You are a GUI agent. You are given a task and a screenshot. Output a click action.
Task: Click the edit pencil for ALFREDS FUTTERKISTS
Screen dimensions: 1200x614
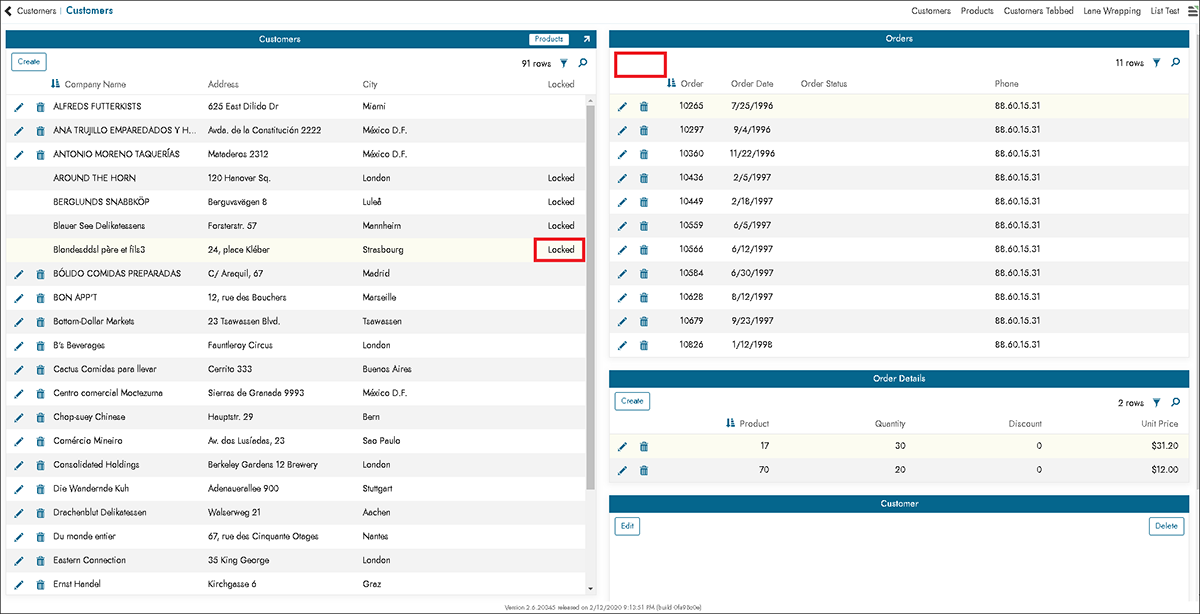click(19, 107)
